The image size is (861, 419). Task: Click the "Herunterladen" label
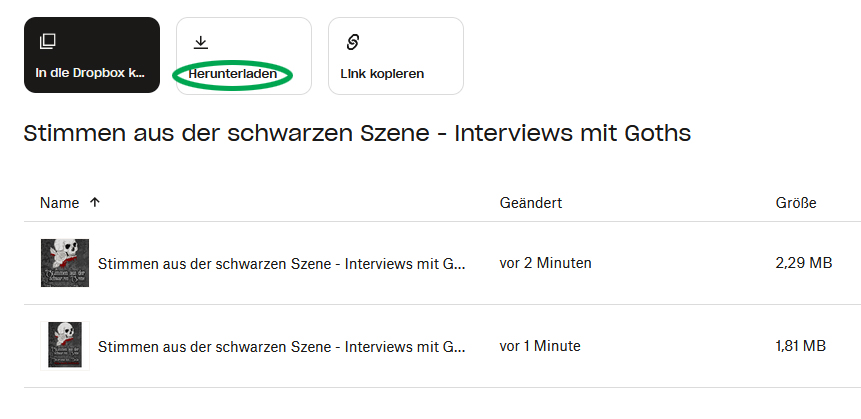232,74
